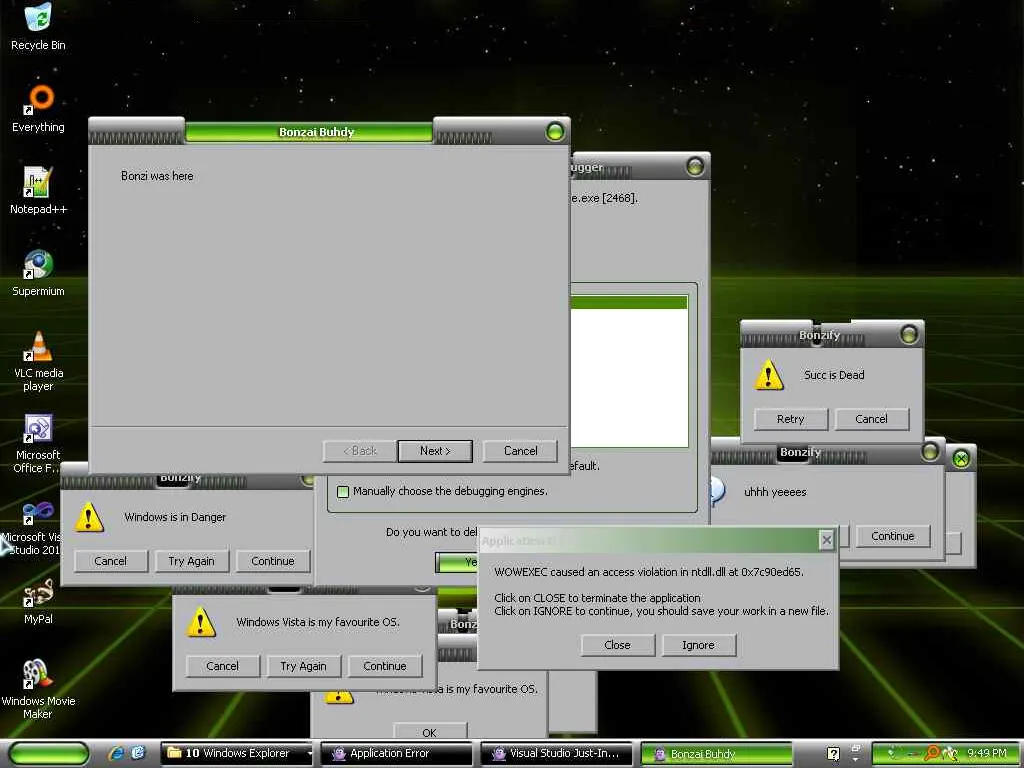Screen dimensions: 1024x768
Task: Switch to Bonzai Buhdy taskbar item
Action: click(716, 753)
